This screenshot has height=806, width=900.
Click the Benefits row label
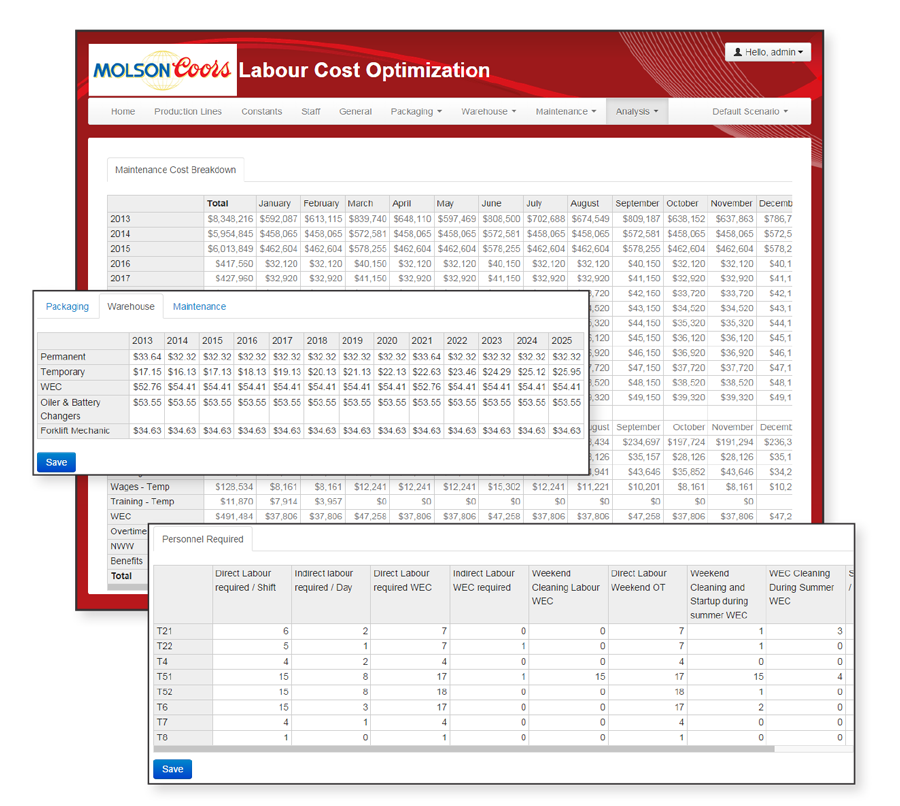pyautogui.click(x=127, y=561)
